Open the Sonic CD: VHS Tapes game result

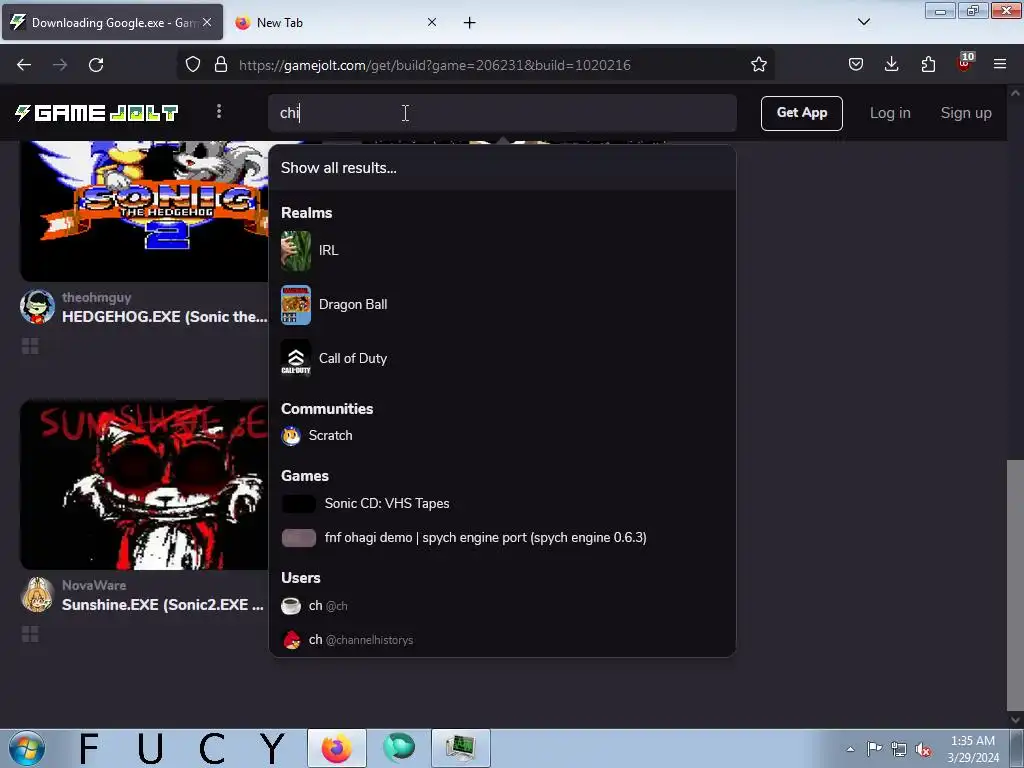click(502, 504)
